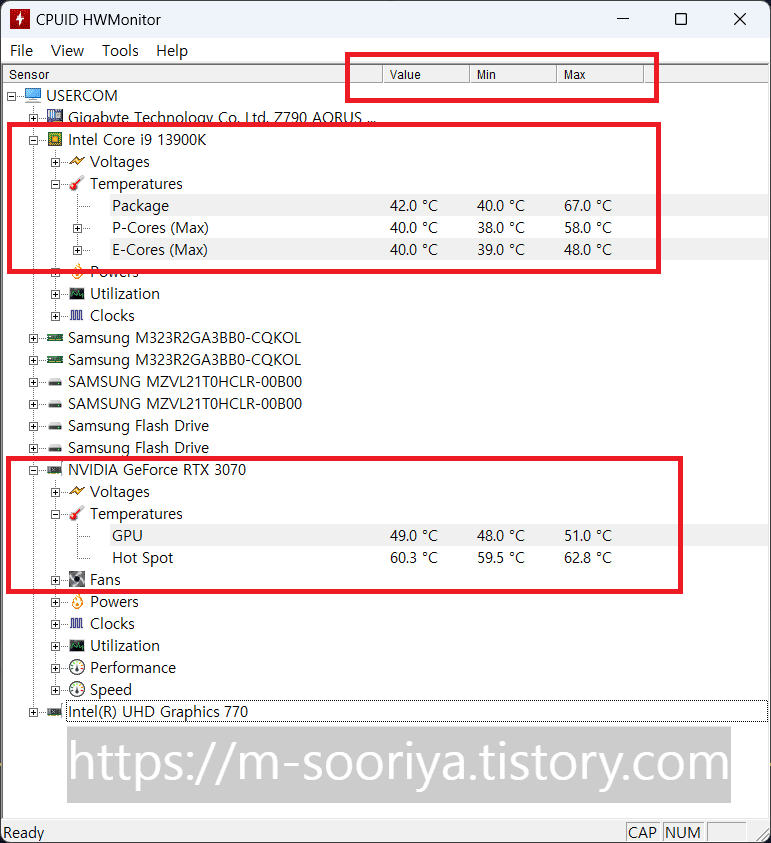Open the Tools menu
This screenshot has width=771, height=843.
pos(120,51)
